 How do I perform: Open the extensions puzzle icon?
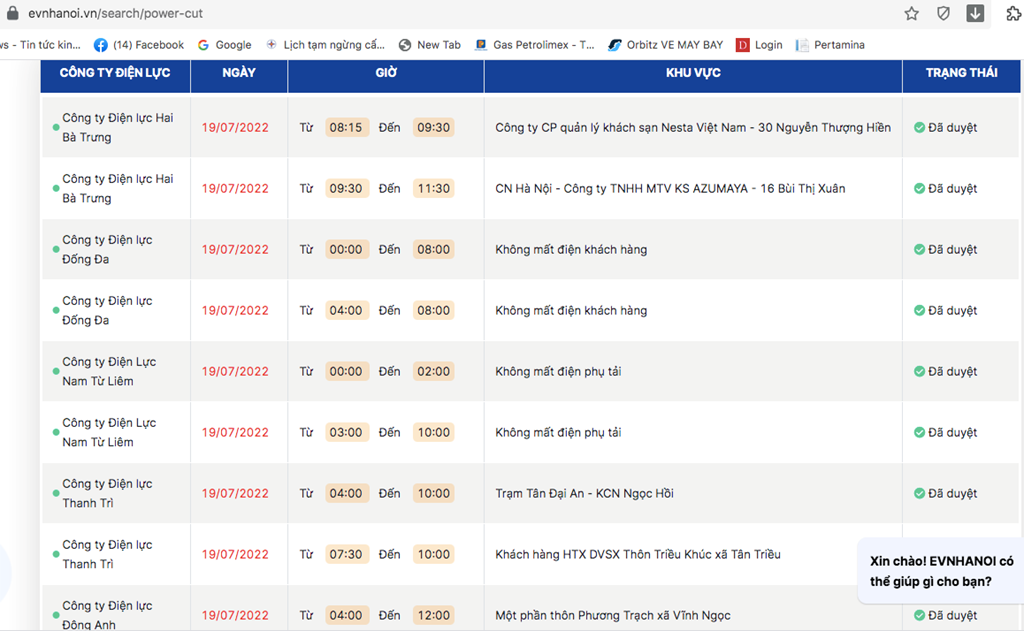tap(1014, 13)
